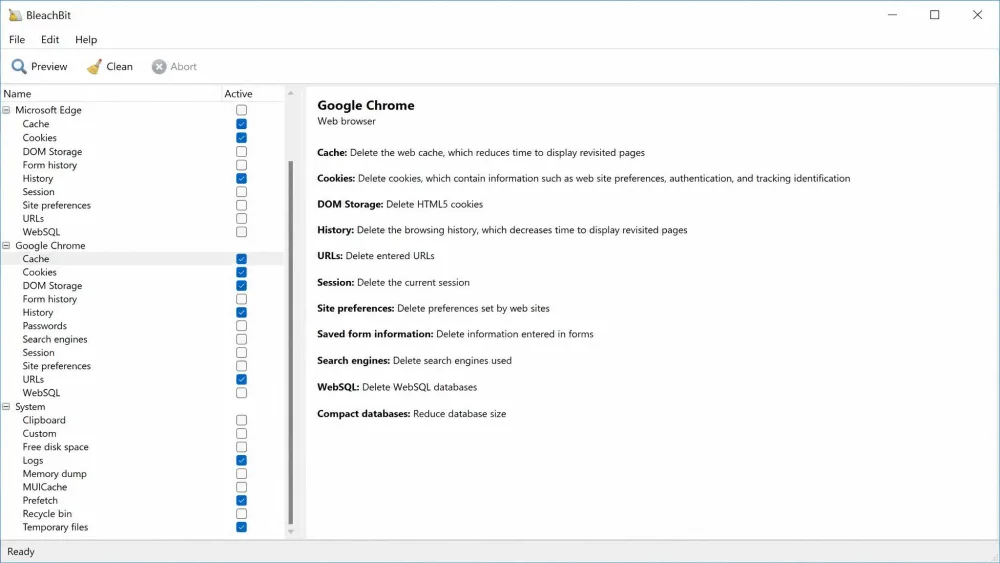Maximize the BleachBit window

934,15
